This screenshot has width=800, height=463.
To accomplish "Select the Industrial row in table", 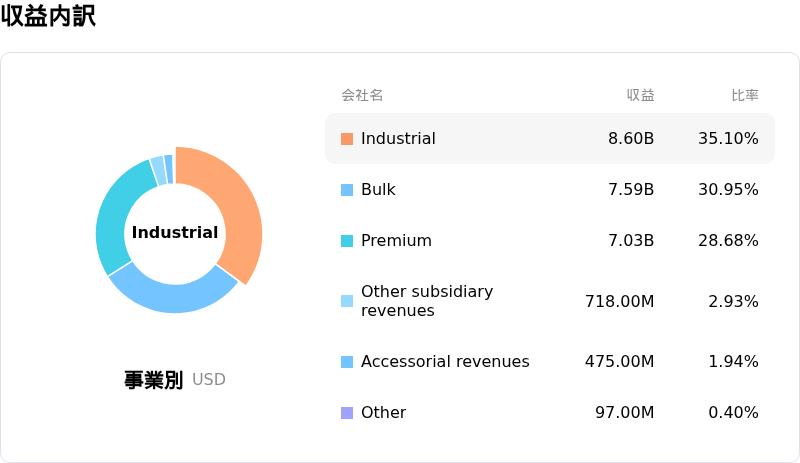I will (x=550, y=139).
